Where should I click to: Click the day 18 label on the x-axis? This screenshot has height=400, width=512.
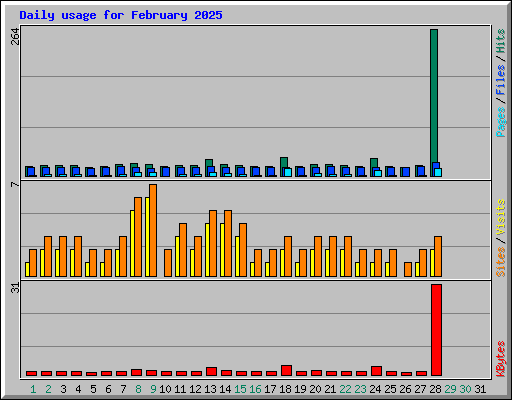pyautogui.click(x=285, y=389)
